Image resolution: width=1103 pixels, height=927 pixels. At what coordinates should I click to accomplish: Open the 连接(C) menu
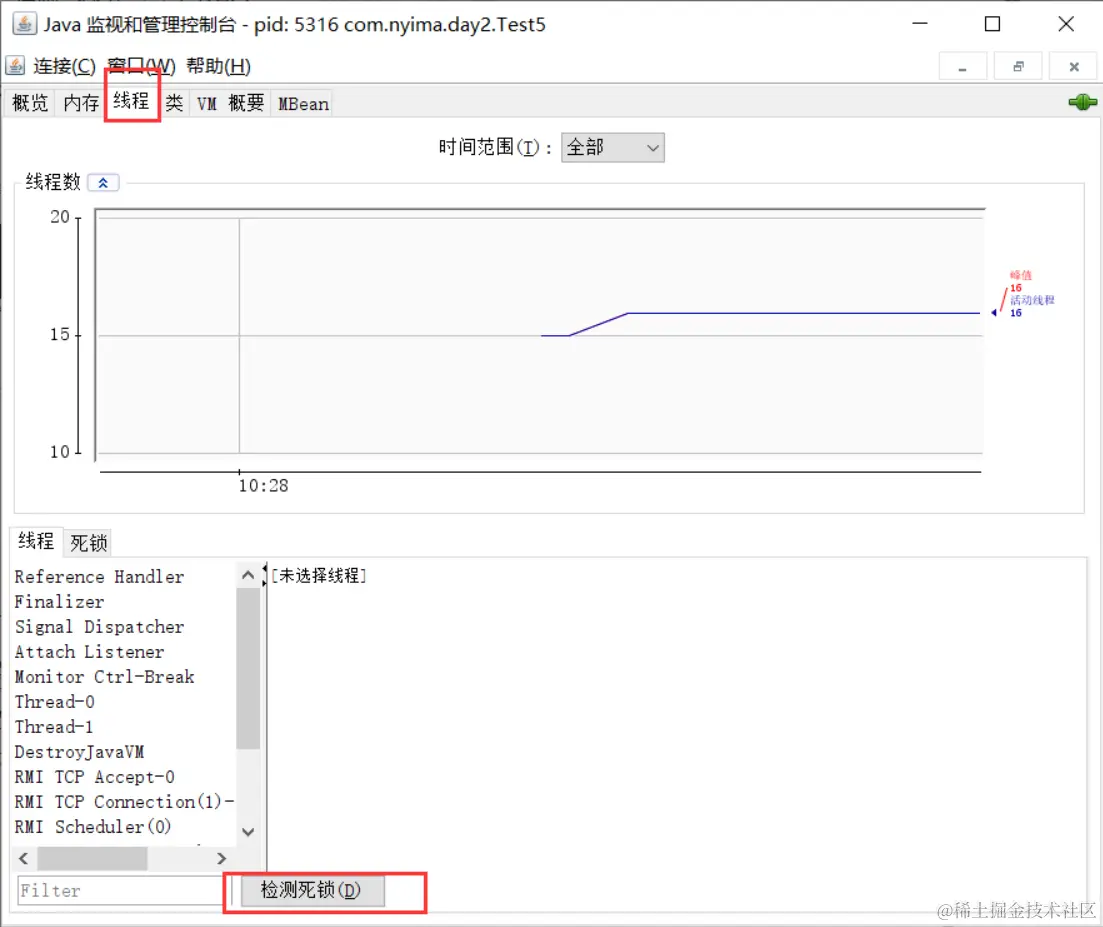(x=64, y=66)
